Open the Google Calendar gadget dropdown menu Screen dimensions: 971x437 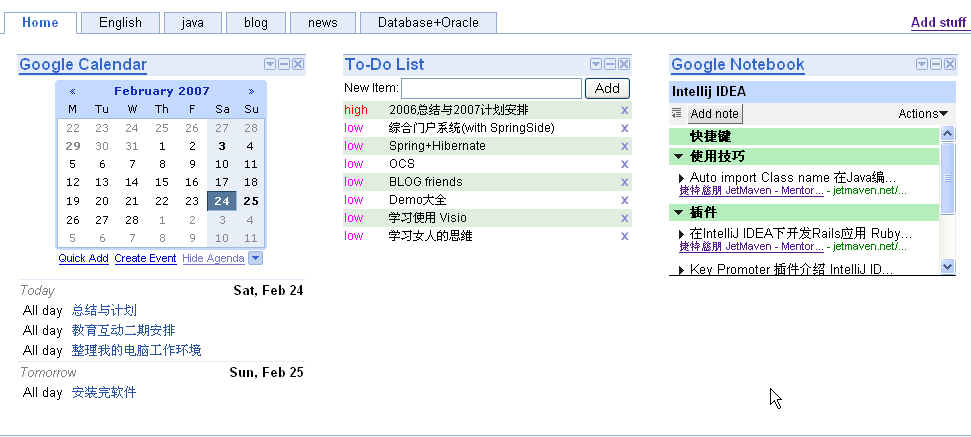[x=270, y=64]
